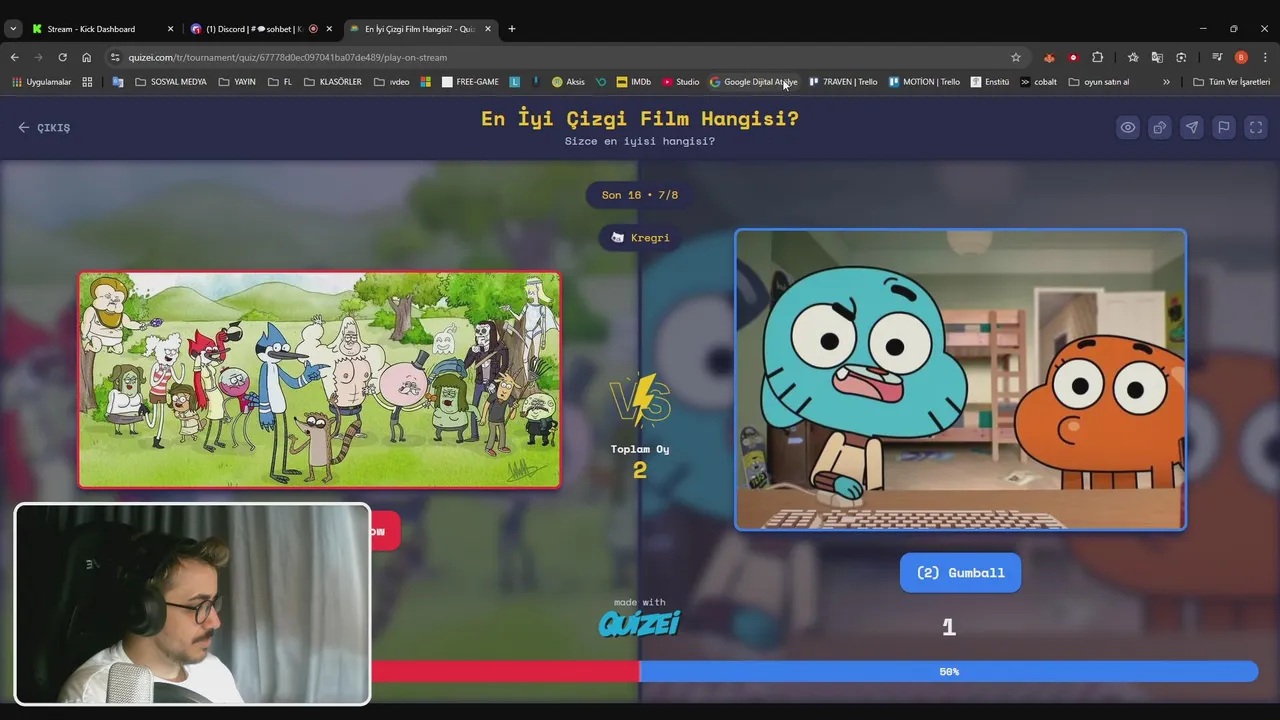This screenshot has height=720, width=1280.
Task: Click the Google Translate toolbar icon
Action: 1157,57
